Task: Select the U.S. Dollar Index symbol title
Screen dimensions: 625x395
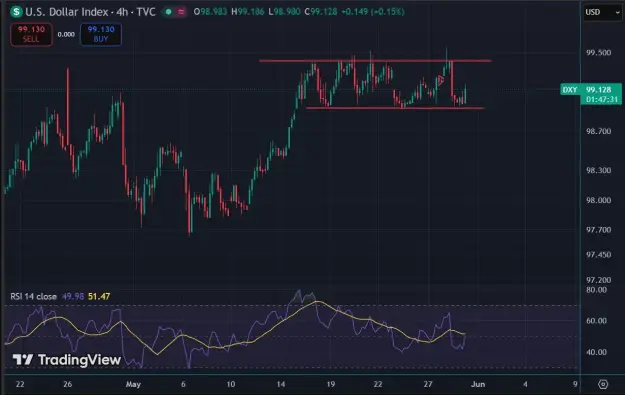Action: point(67,12)
